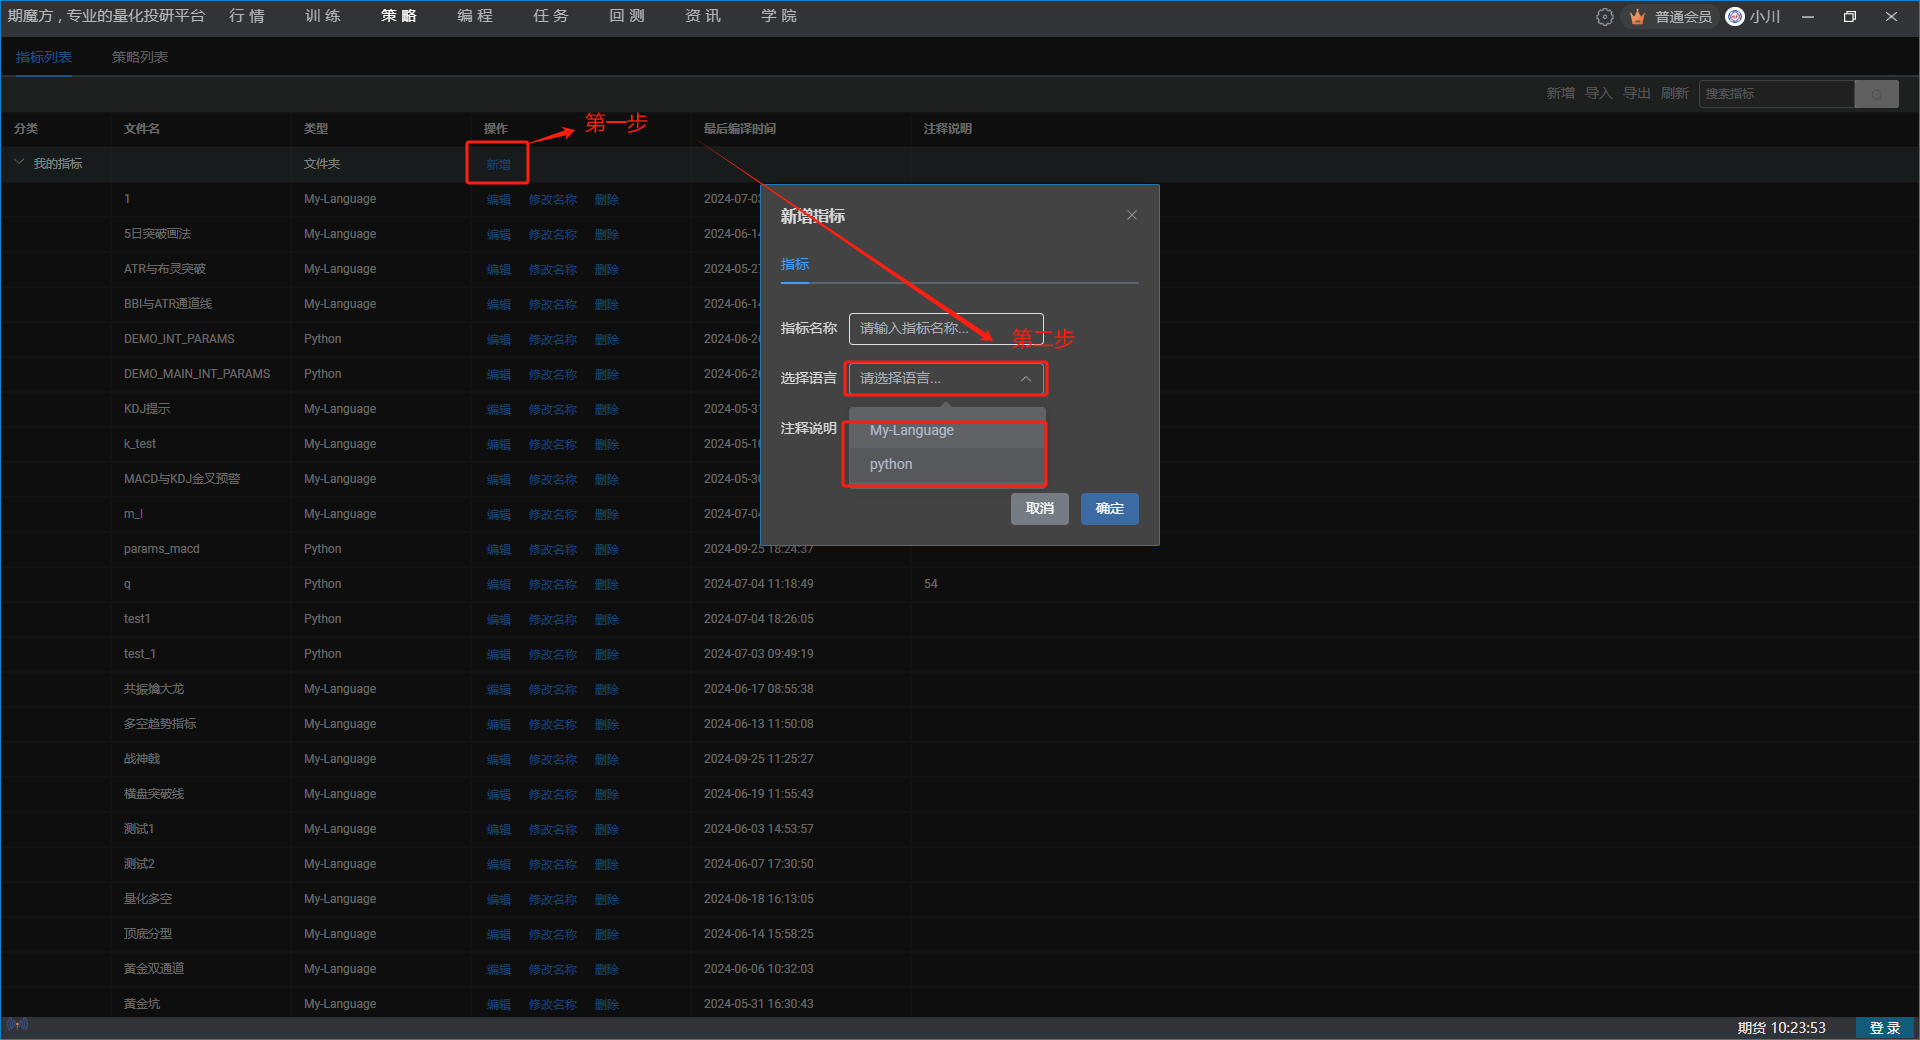
Task: Click the 普通会员 label
Action: (x=1683, y=17)
